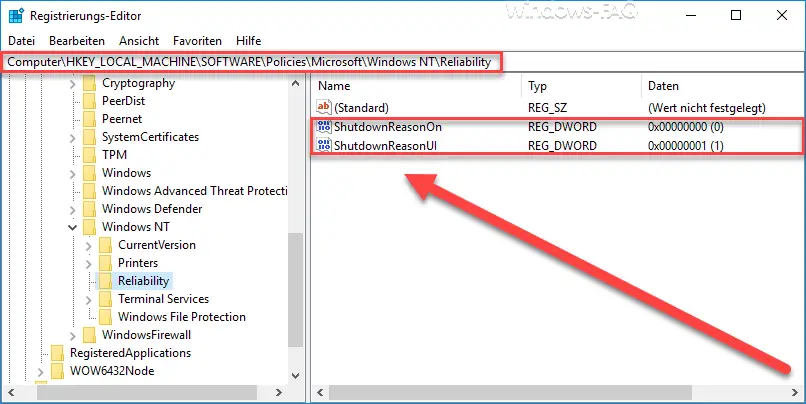Image resolution: width=806 pixels, height=404 pixels.
Task: Click the Cryptography folder icon
Action: 89,83
